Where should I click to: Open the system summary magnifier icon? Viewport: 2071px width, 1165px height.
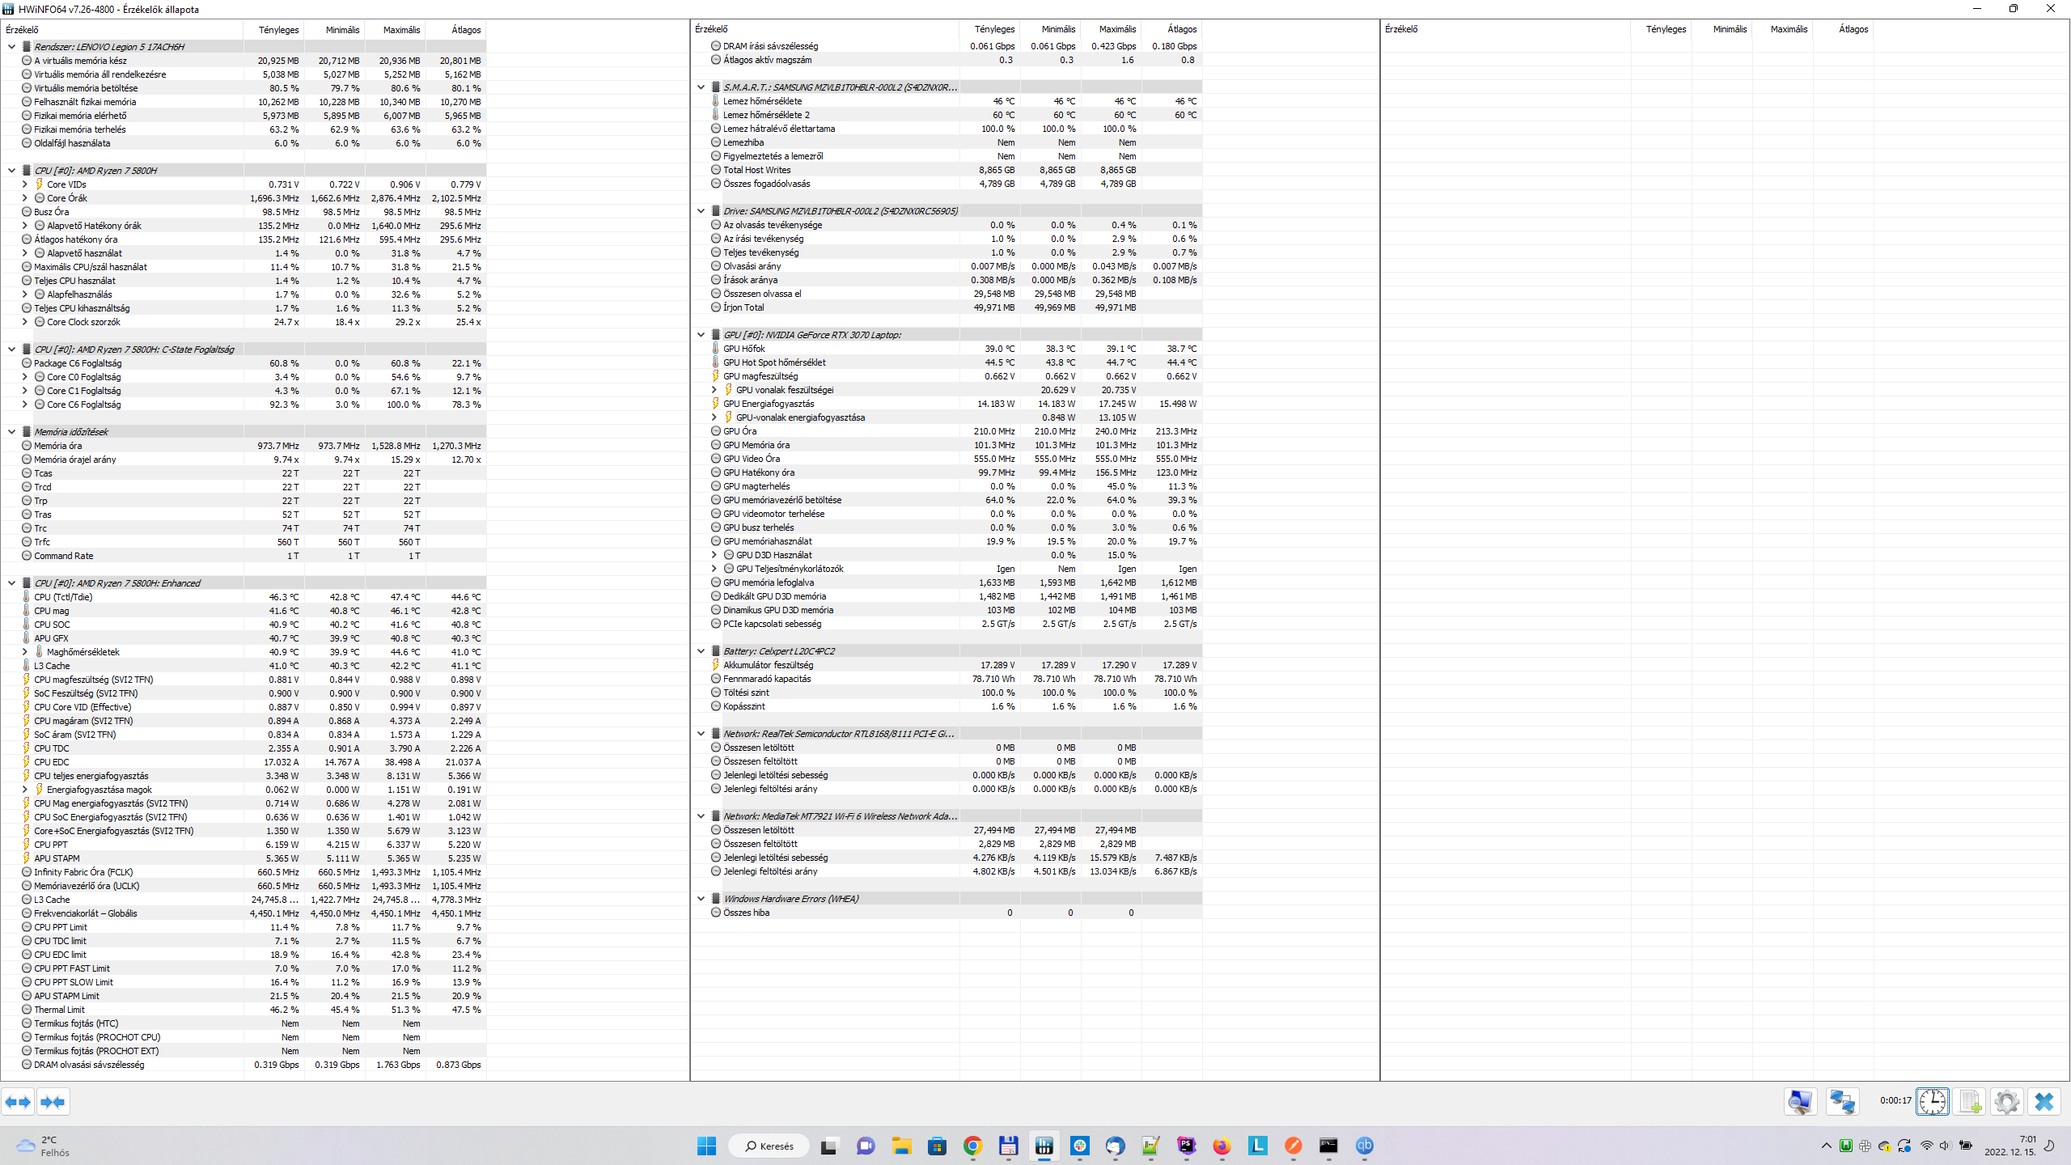tap(1800, 1102)
